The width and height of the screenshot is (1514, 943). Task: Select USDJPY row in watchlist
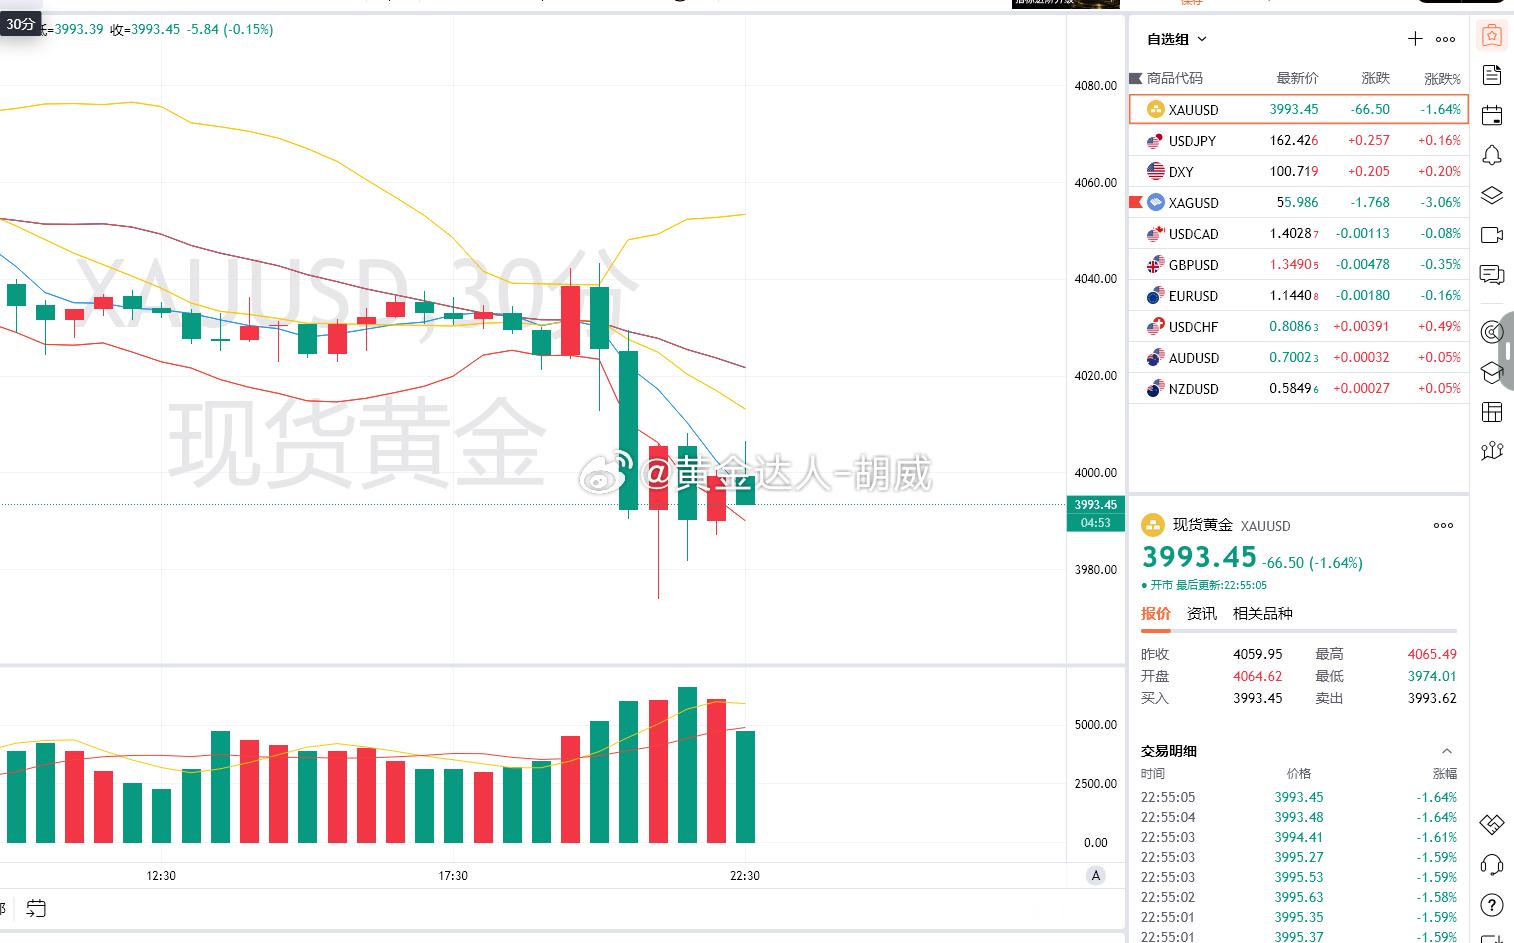1298,141
